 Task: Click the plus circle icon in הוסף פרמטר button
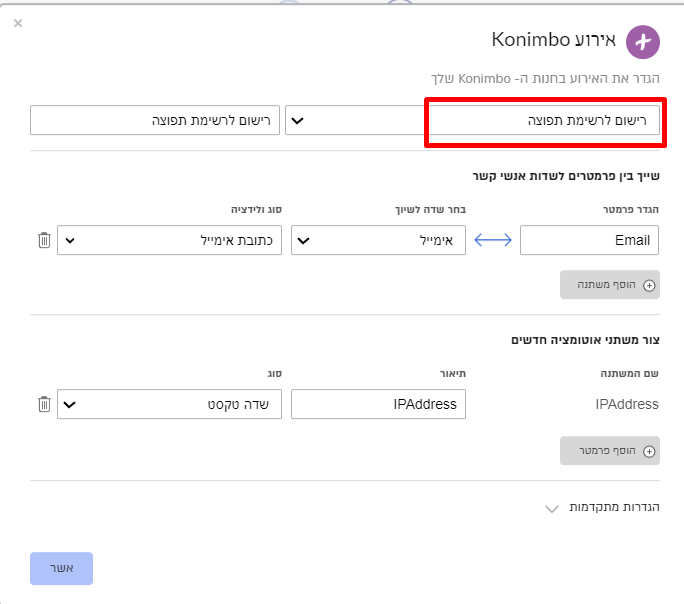tap(649, 451)
